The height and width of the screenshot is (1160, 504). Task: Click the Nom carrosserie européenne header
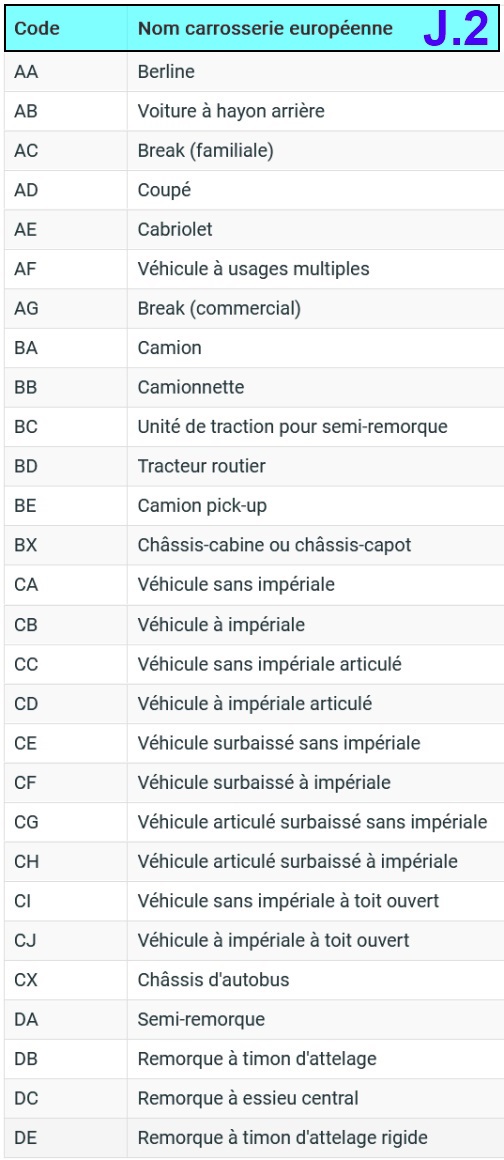pyautogui.click(x=266, y=29)
